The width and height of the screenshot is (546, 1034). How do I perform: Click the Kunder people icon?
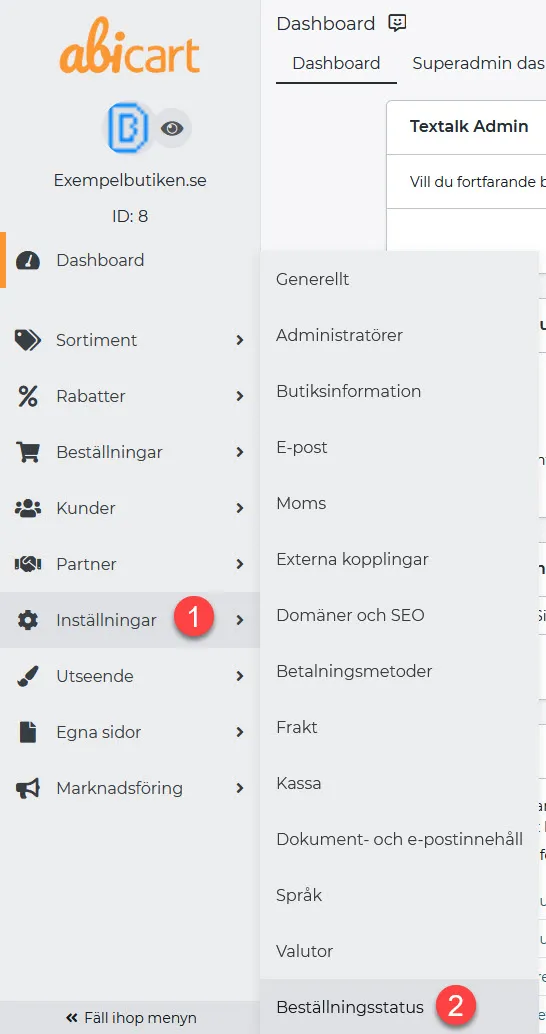pyautogui.click(x=28, y=508)
